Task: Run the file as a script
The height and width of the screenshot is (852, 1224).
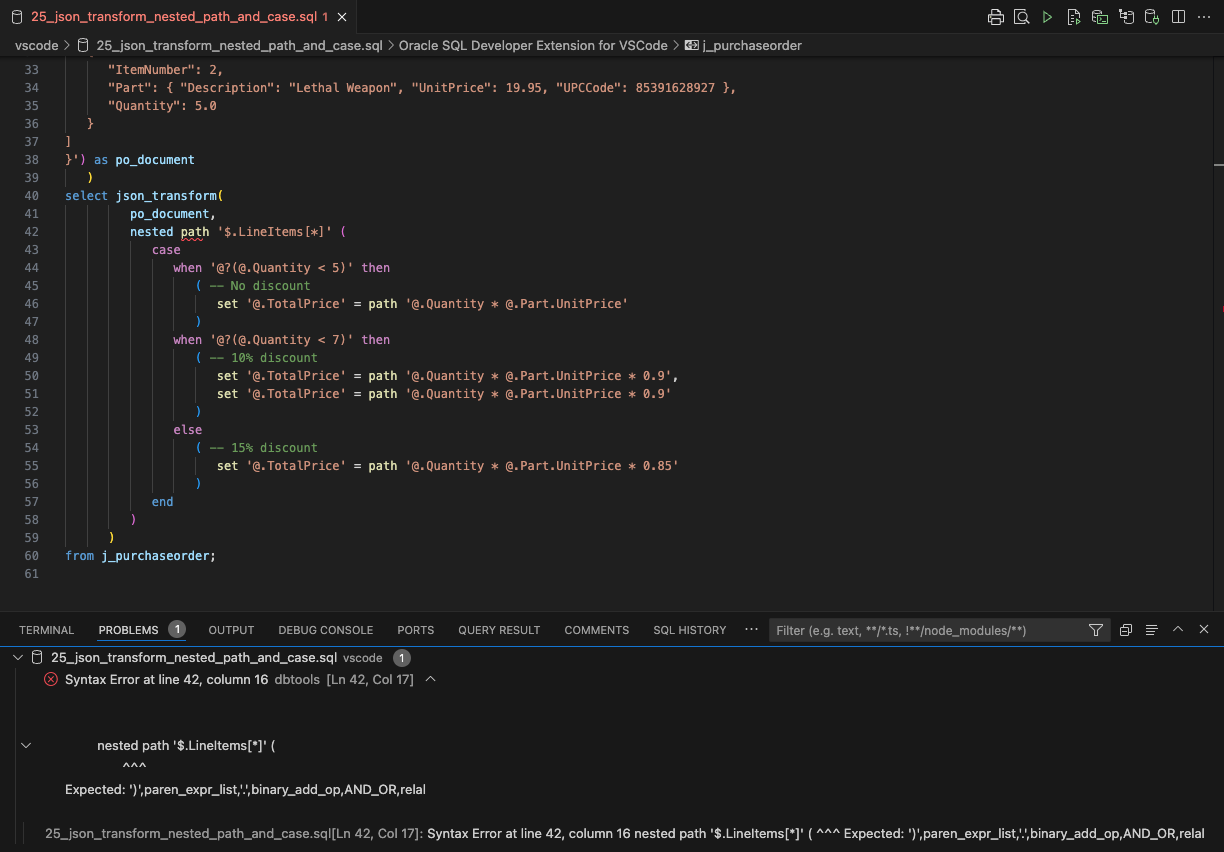Action: pos(1073,17)
